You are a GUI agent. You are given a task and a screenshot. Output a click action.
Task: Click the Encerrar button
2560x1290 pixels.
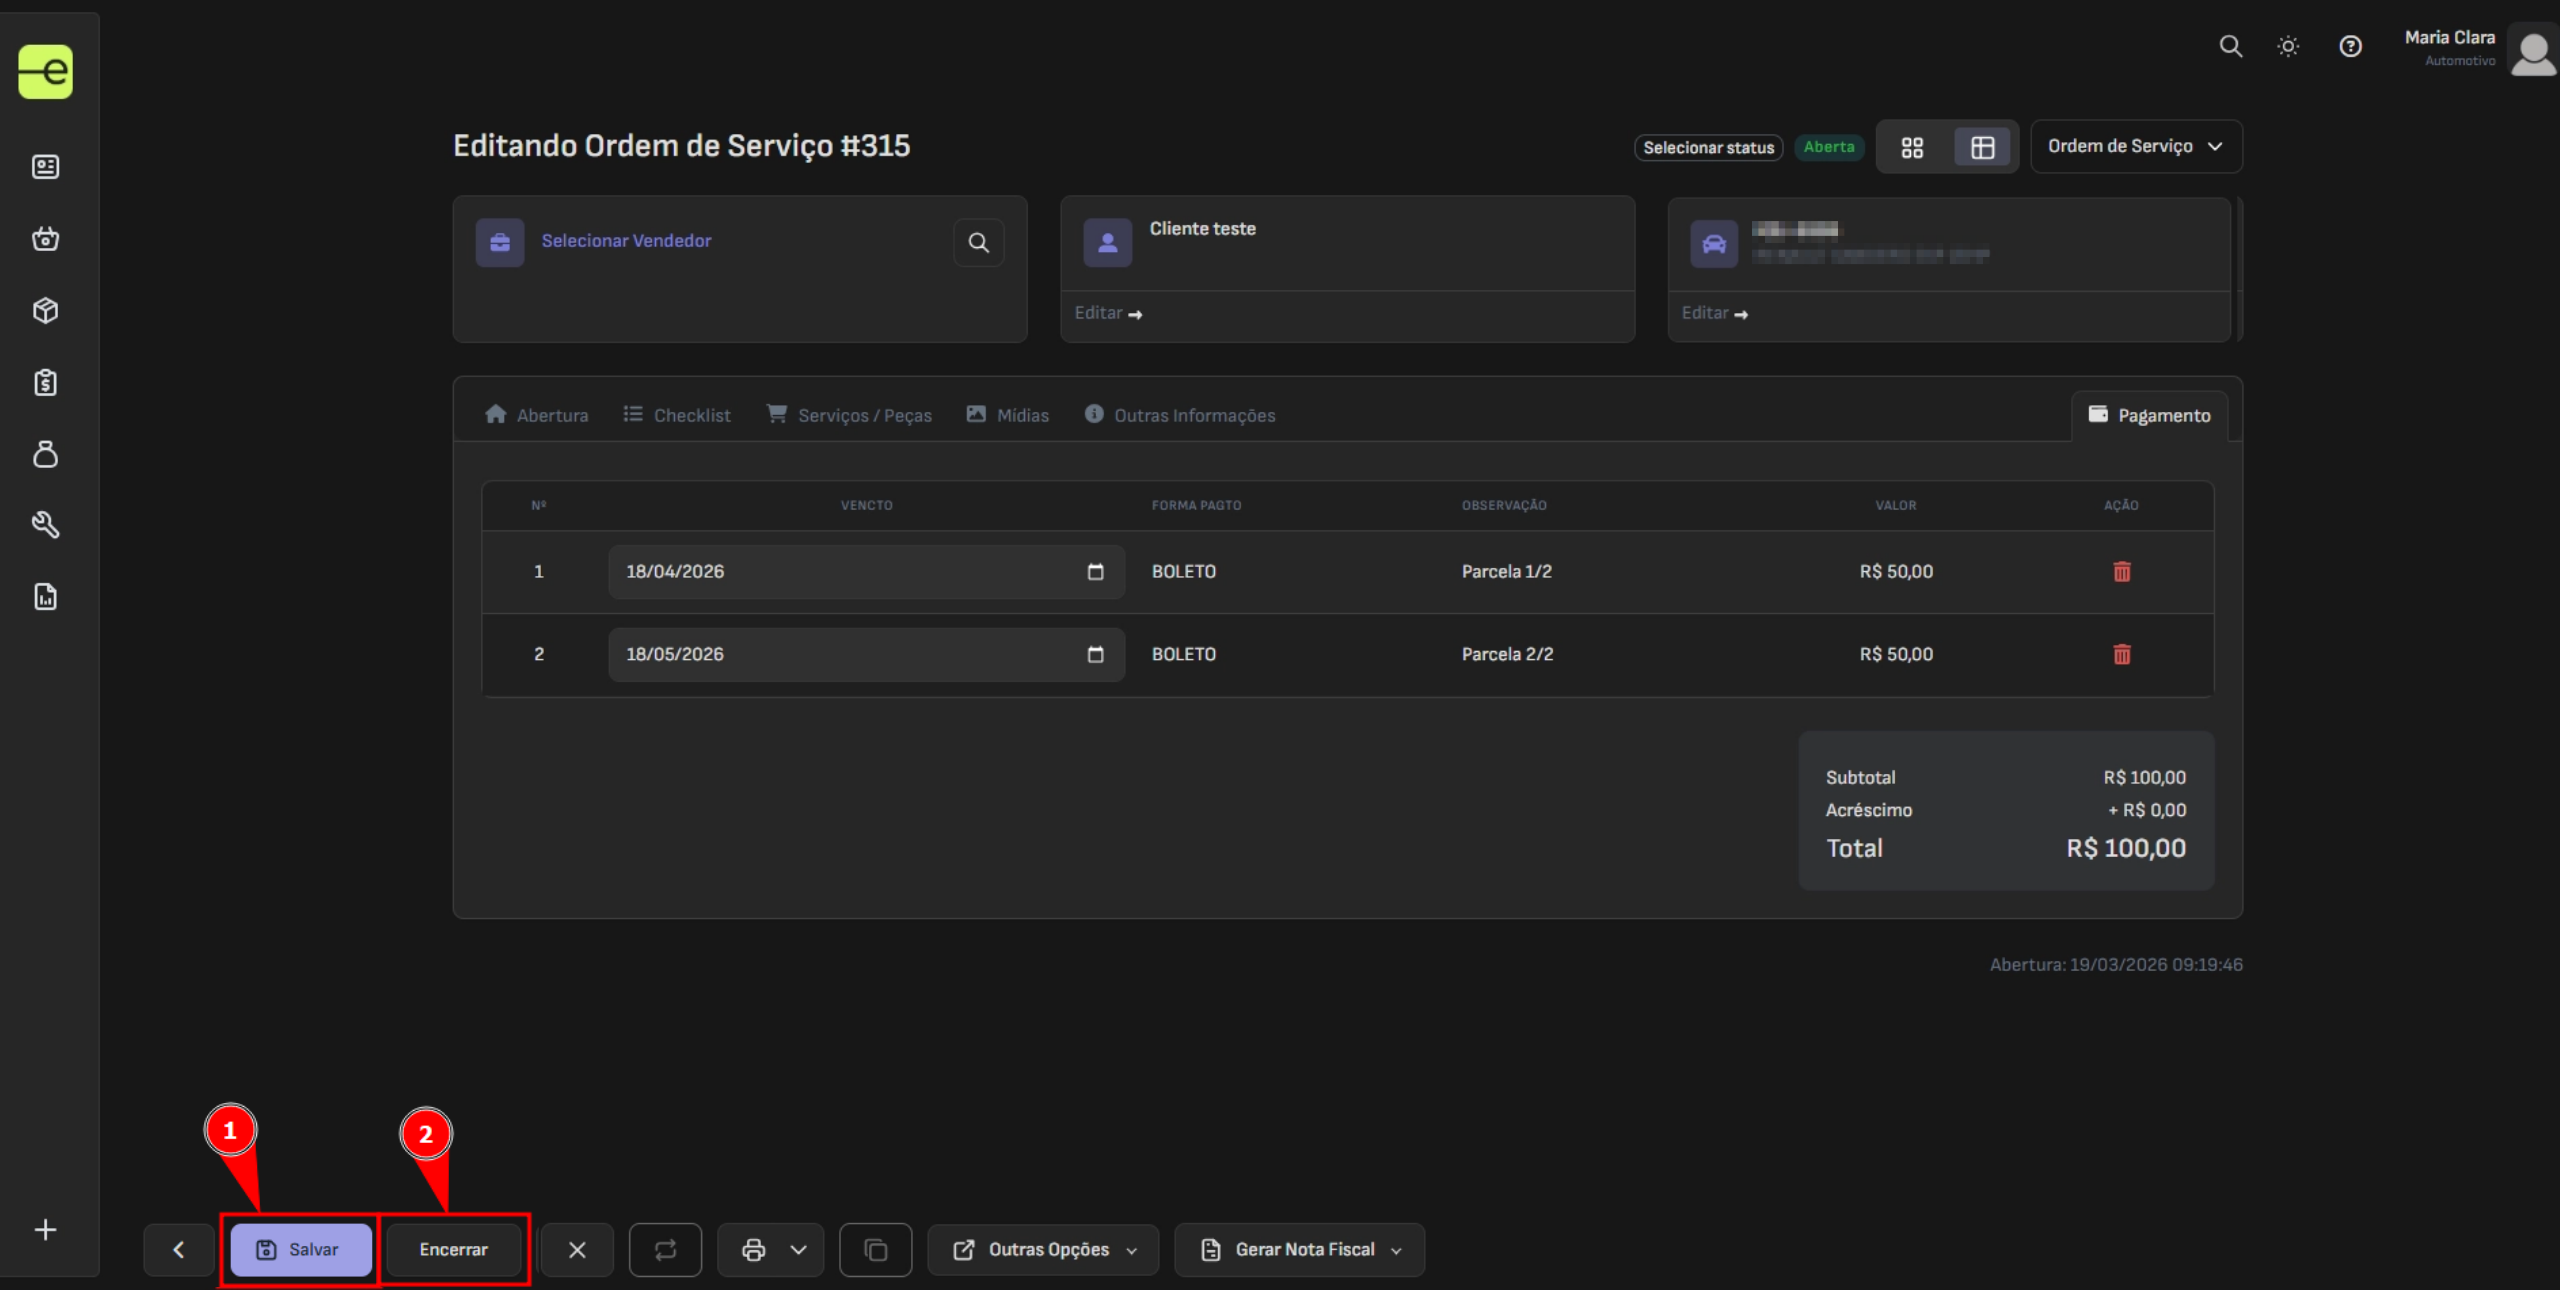click(x=454, y=1249)
